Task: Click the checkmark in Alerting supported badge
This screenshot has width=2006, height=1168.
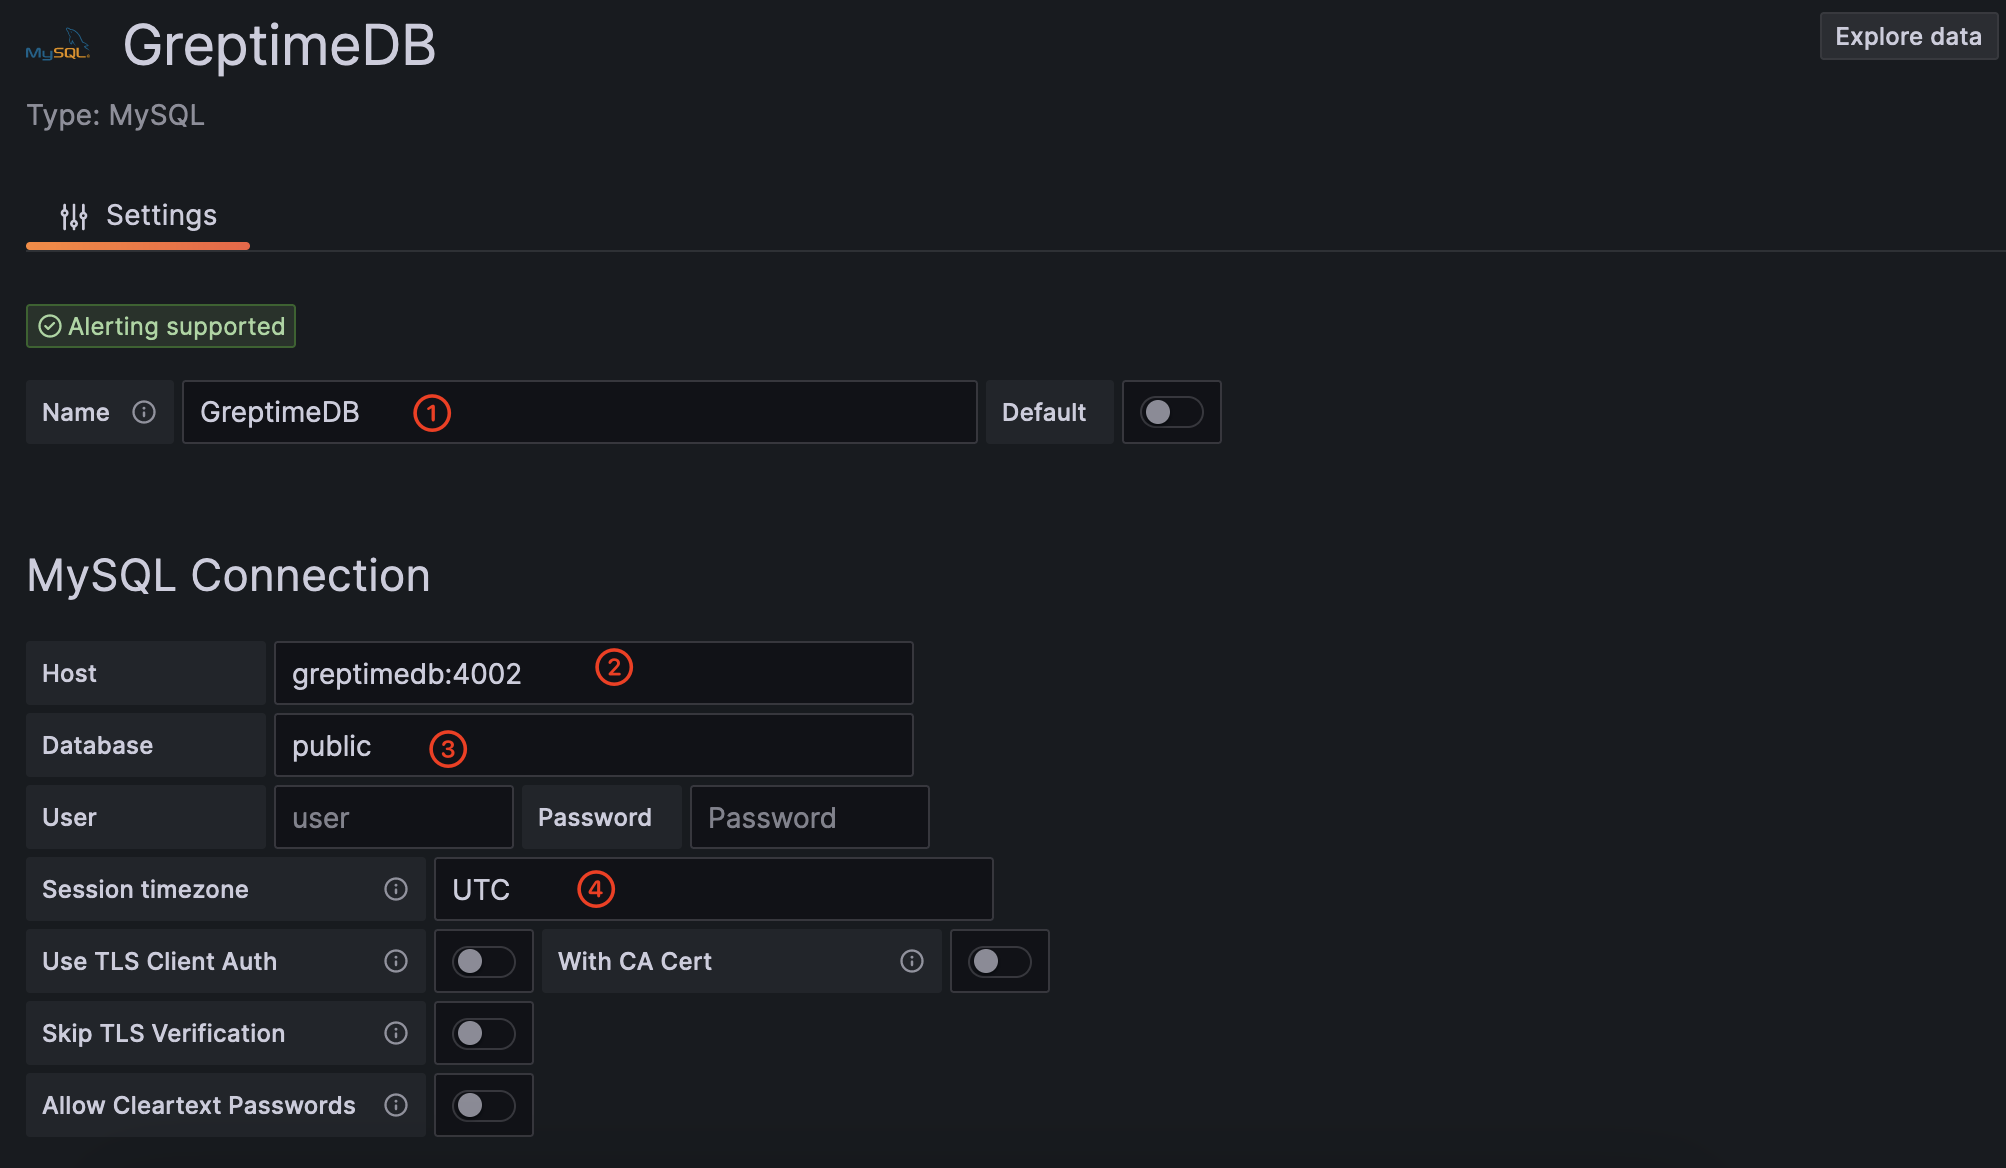Action: [x=50, y=325]
